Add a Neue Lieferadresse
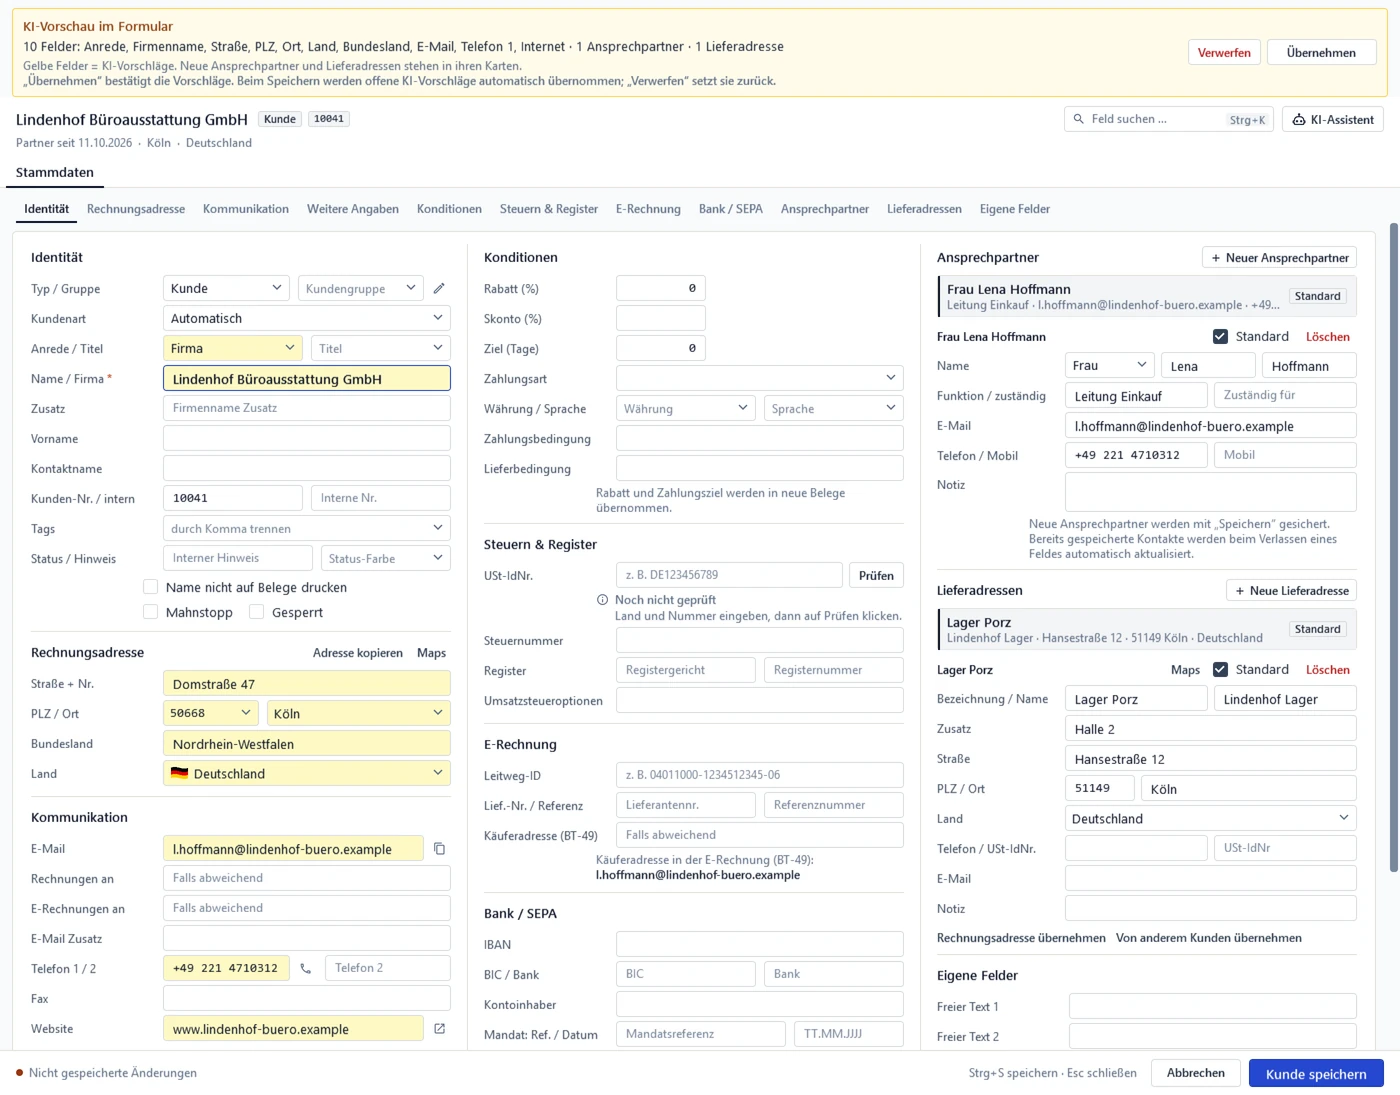1400x1095 pixels. (1292, 590)
